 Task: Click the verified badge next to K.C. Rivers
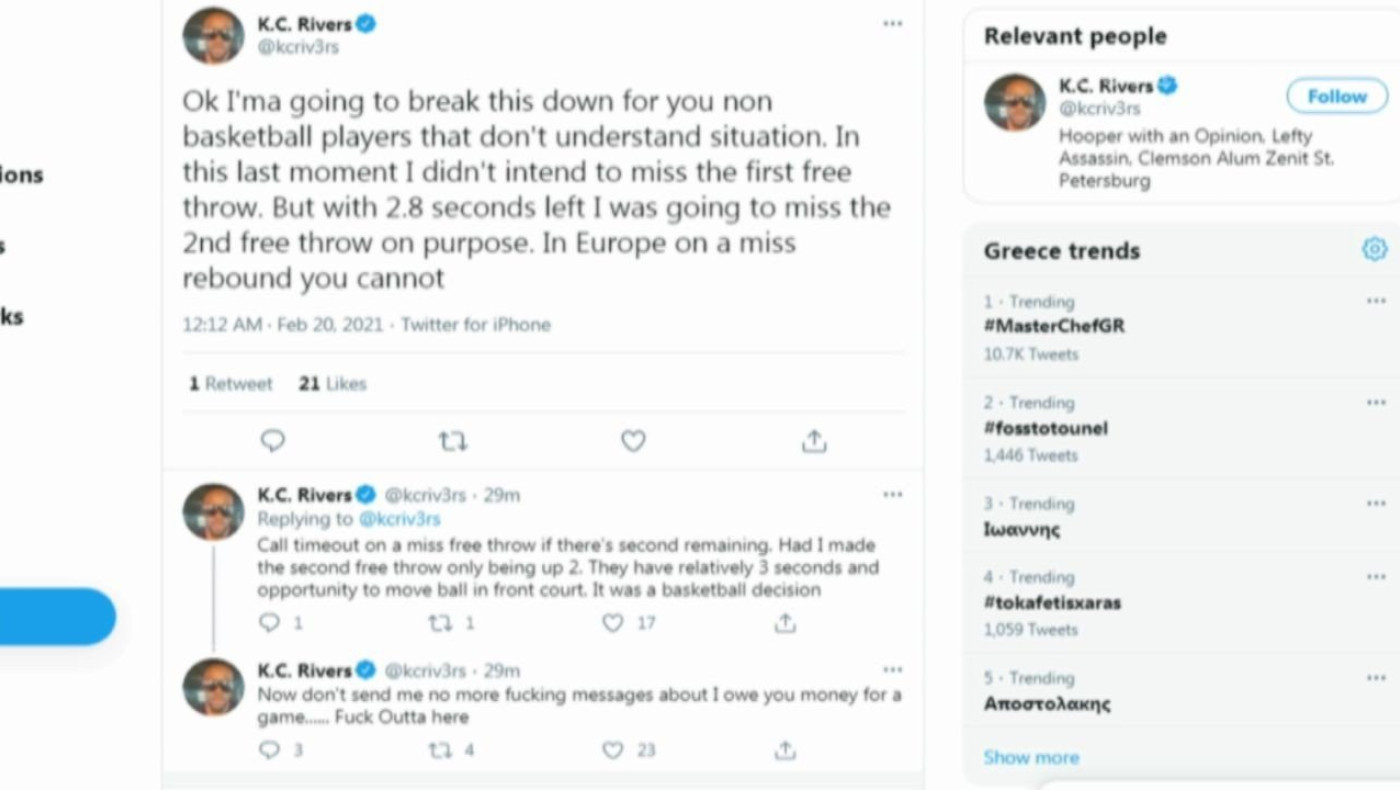(x=366, y=23)
